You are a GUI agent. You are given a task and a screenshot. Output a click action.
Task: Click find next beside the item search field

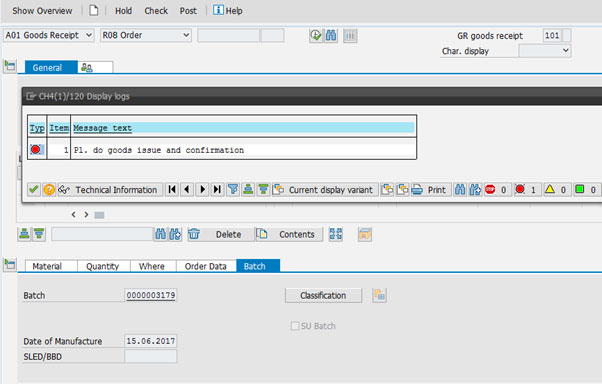[x=175, y=234]
